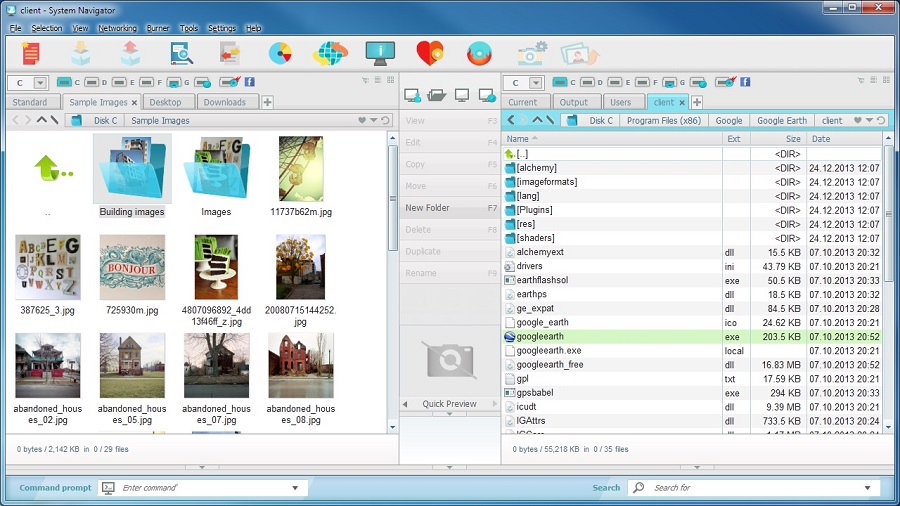
Task: Toggle the Quick Preview panel
Action: tap(448, 404)
